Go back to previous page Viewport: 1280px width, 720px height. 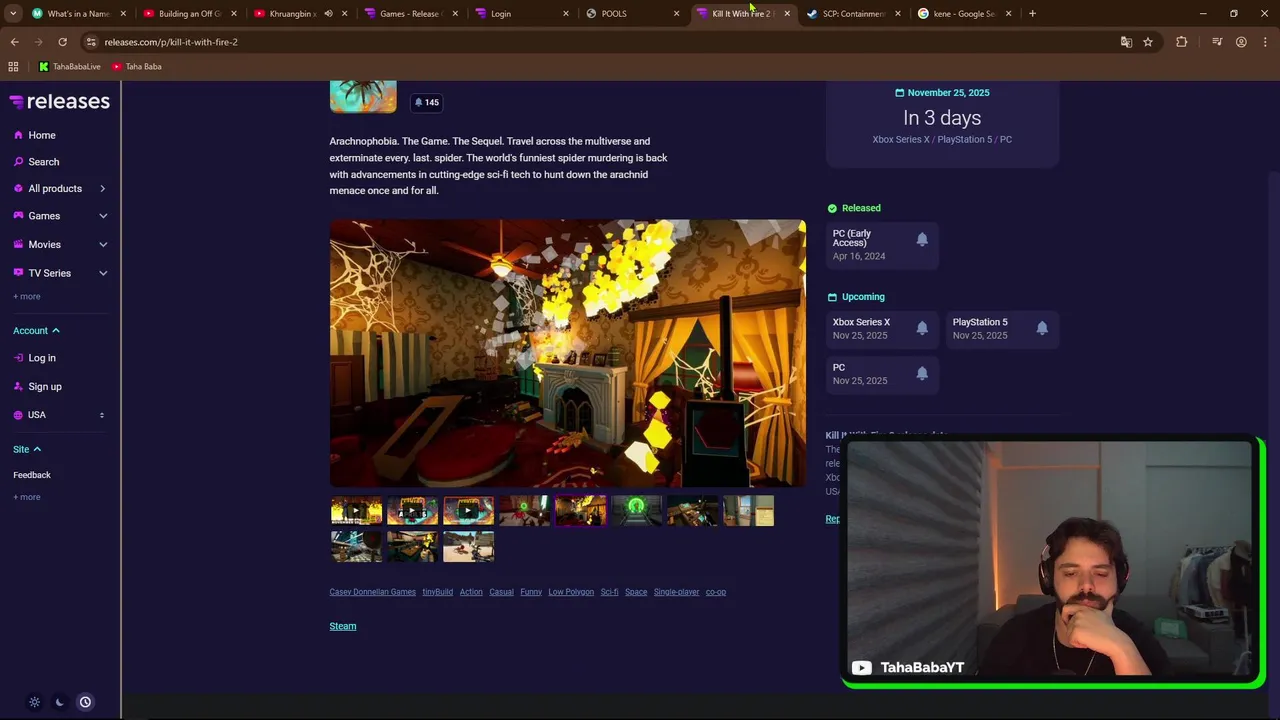(14, 42)
